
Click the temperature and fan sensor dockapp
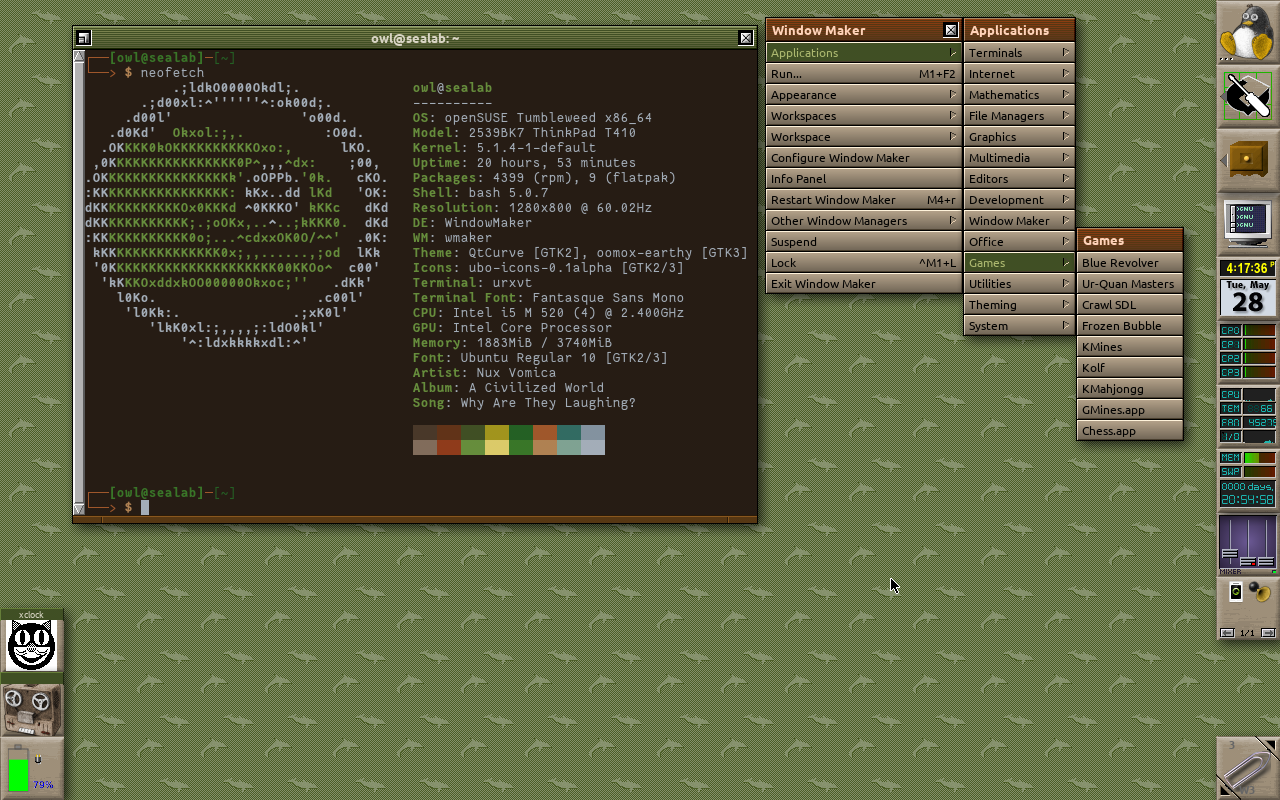point(1247,415)
